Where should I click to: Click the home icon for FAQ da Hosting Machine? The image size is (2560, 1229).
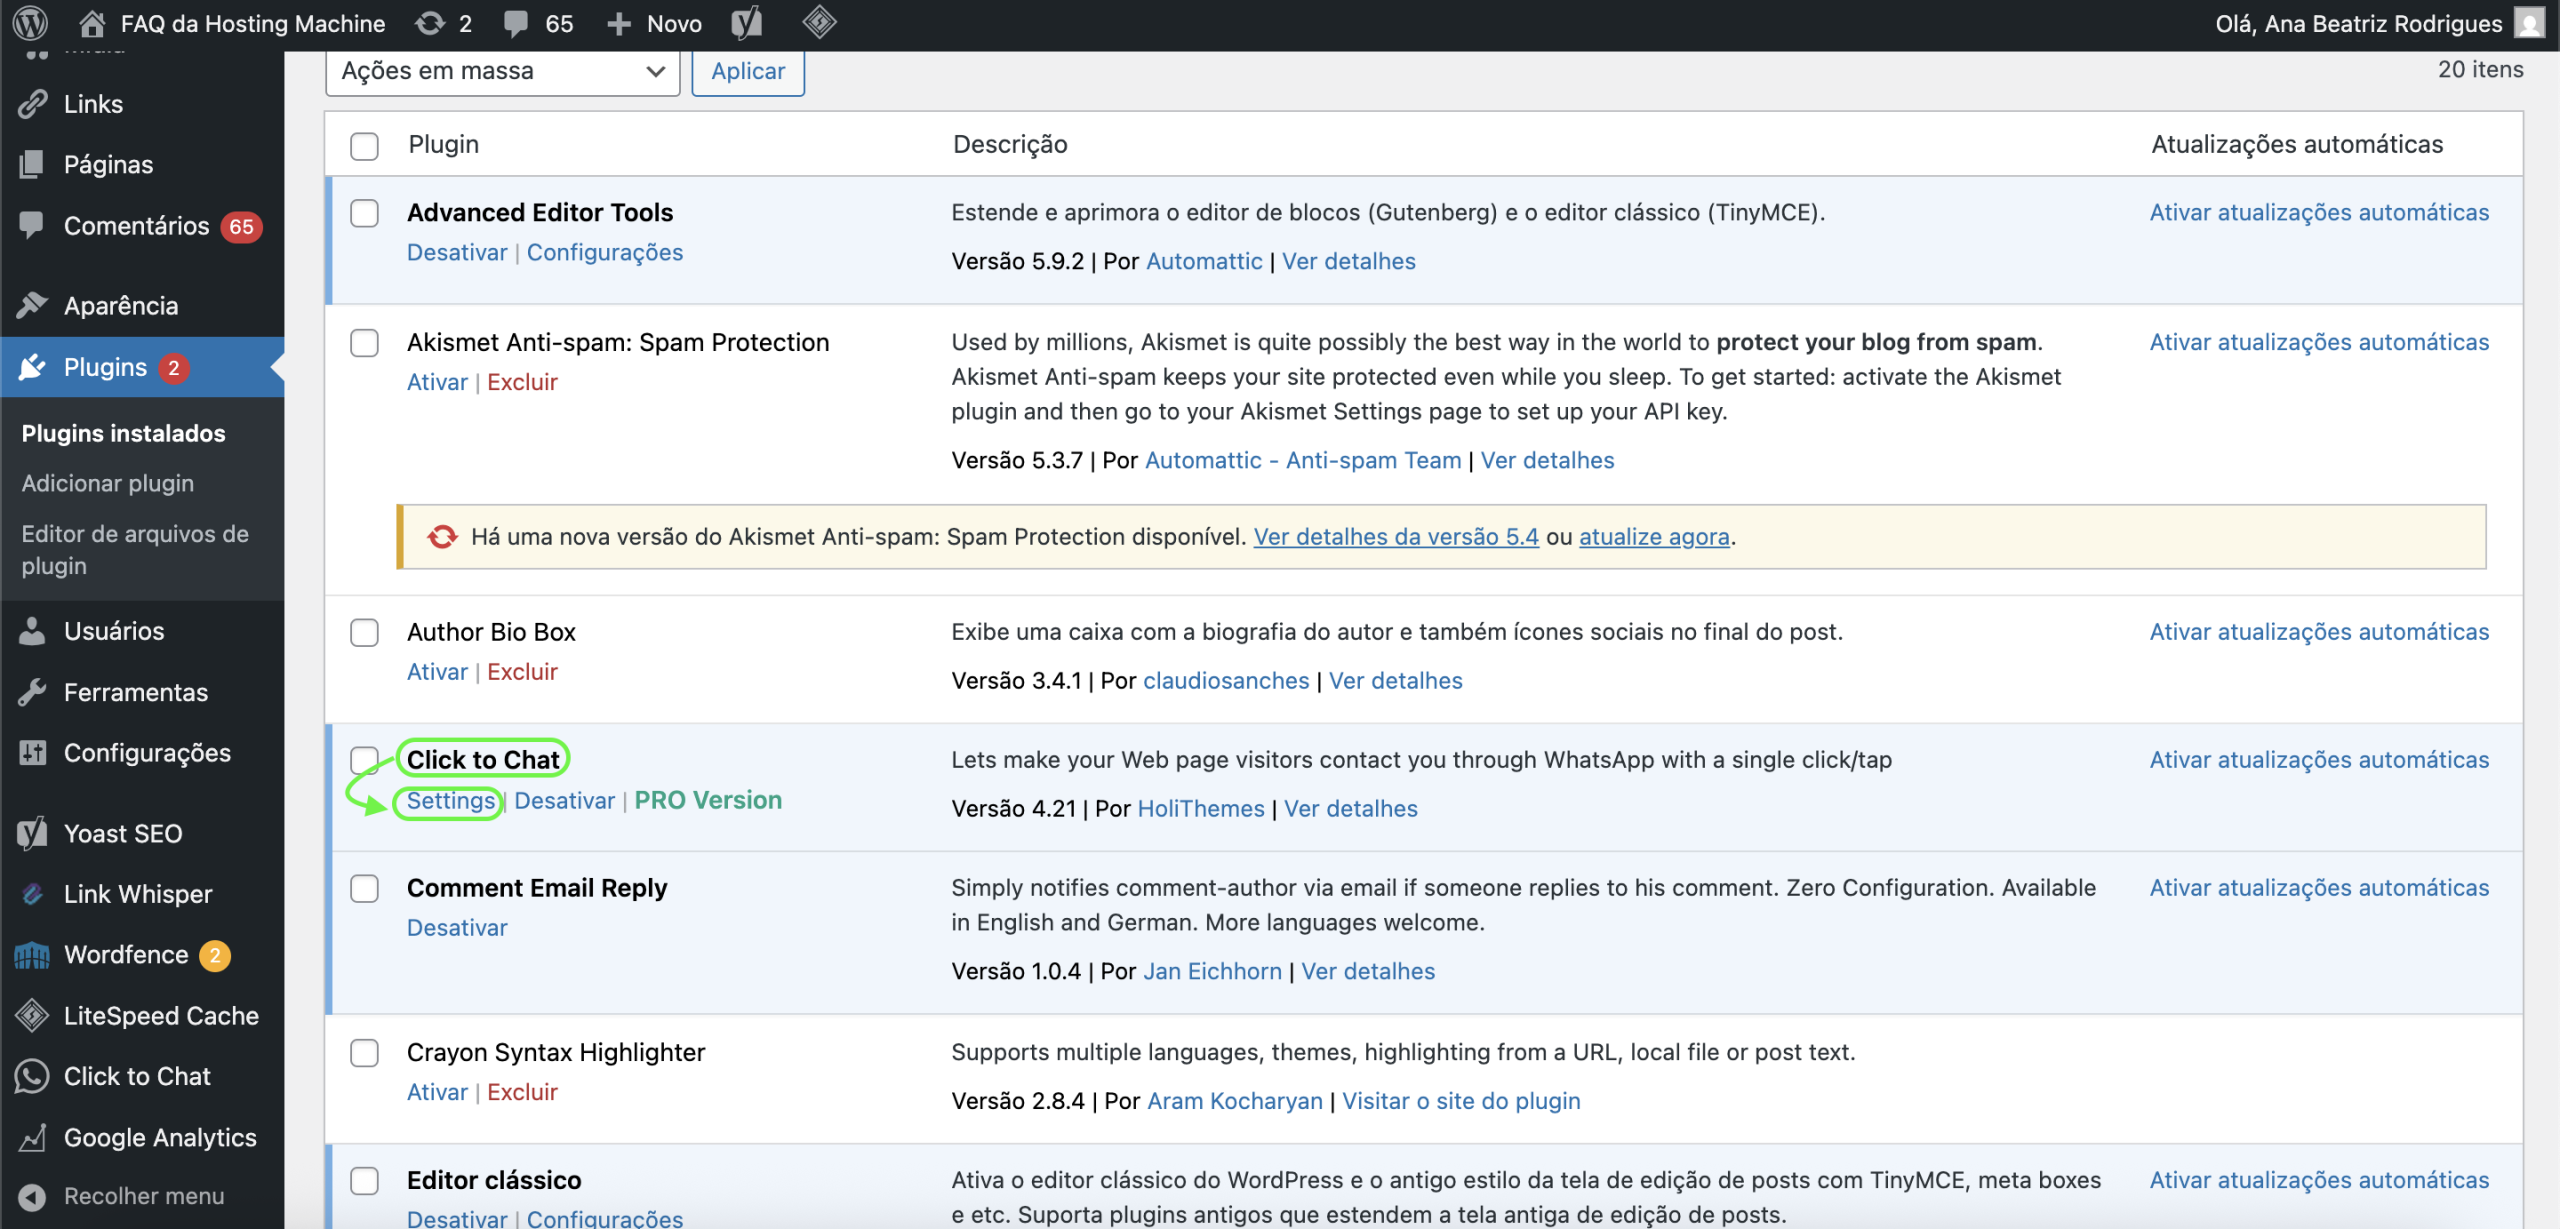coord(92,23)
